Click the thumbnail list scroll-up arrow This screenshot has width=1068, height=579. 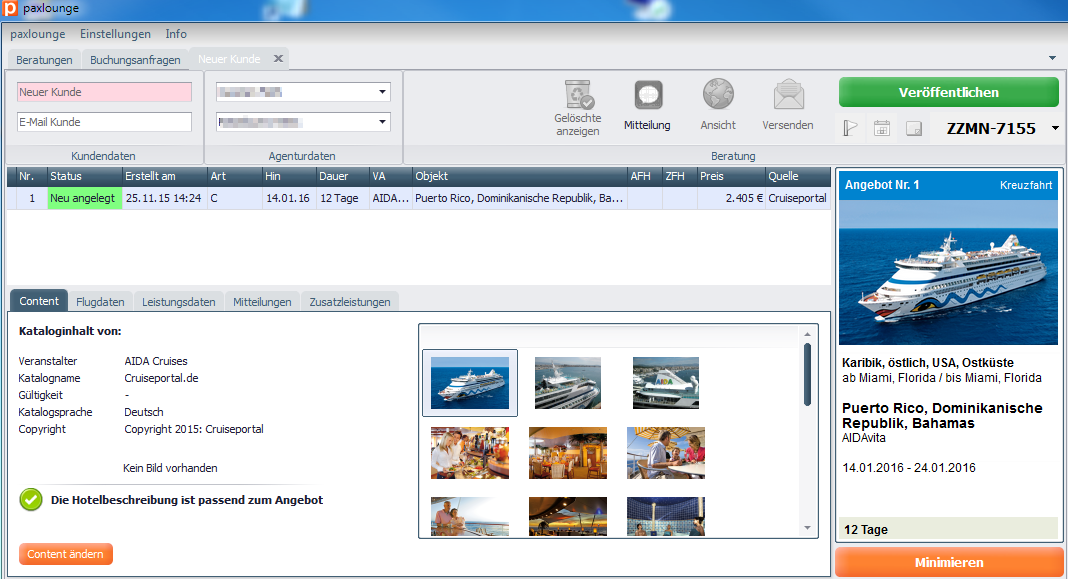coord(807,334)
